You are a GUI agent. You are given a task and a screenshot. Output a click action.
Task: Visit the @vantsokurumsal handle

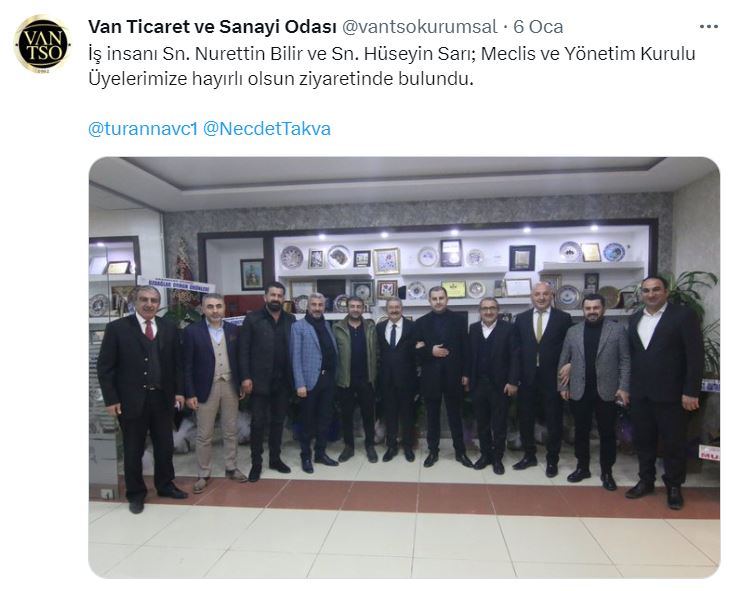coord(419,27)
